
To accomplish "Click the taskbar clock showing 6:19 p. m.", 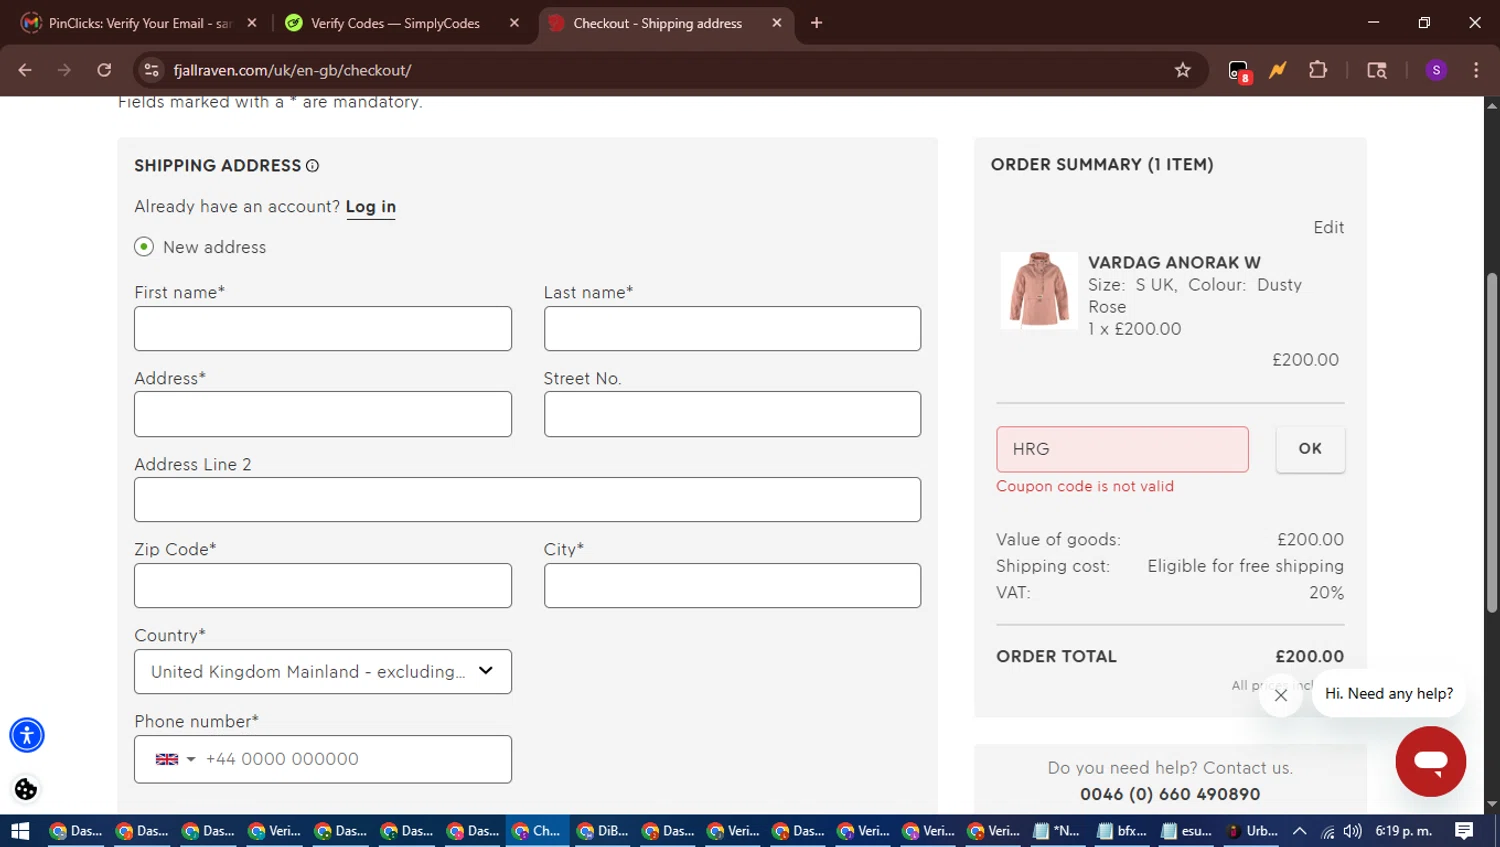I will click(1404, 831).
